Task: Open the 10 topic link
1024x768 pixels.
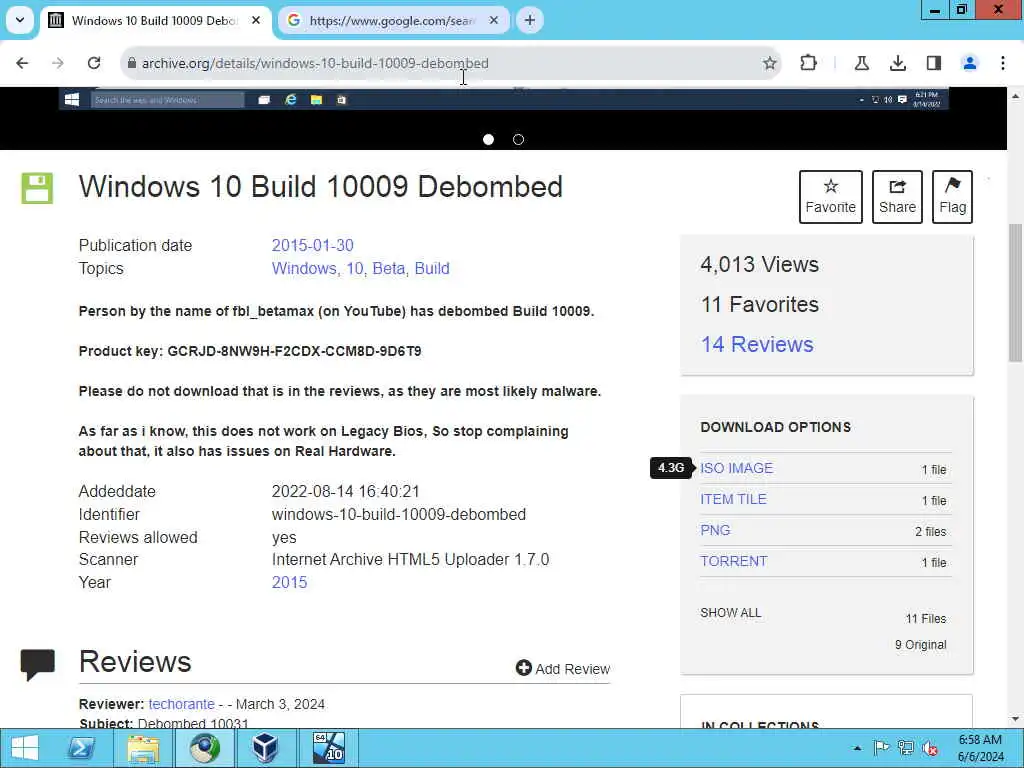Action: coord(355,268)
